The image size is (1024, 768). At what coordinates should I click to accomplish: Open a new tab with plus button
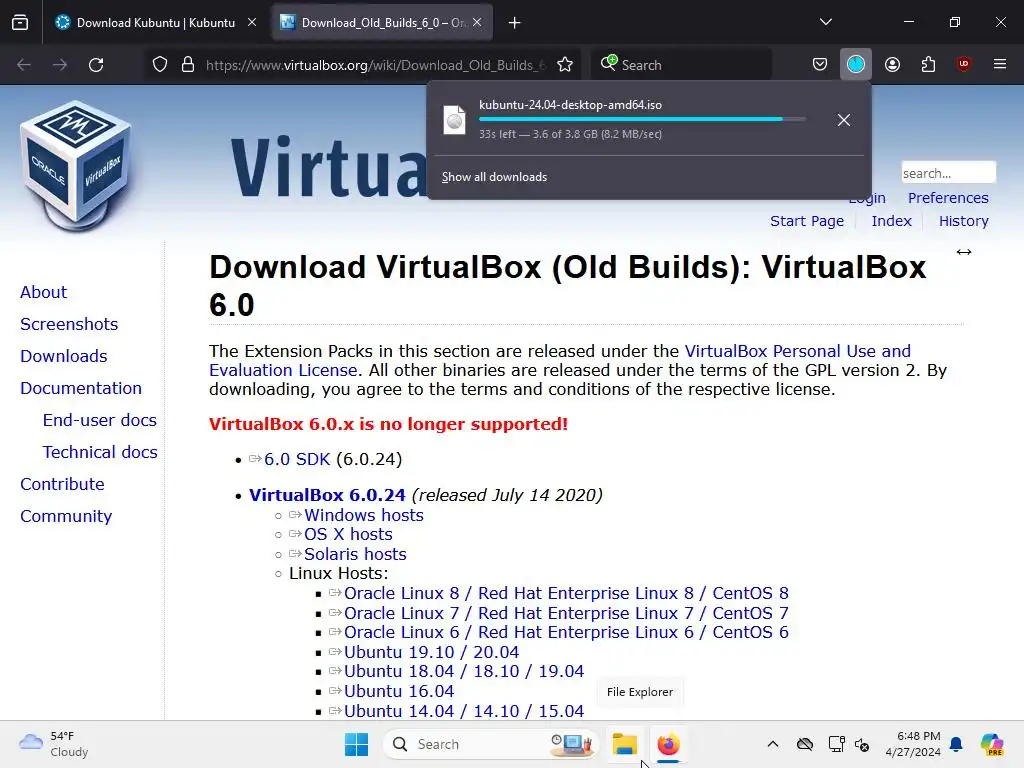click(515, 23)
